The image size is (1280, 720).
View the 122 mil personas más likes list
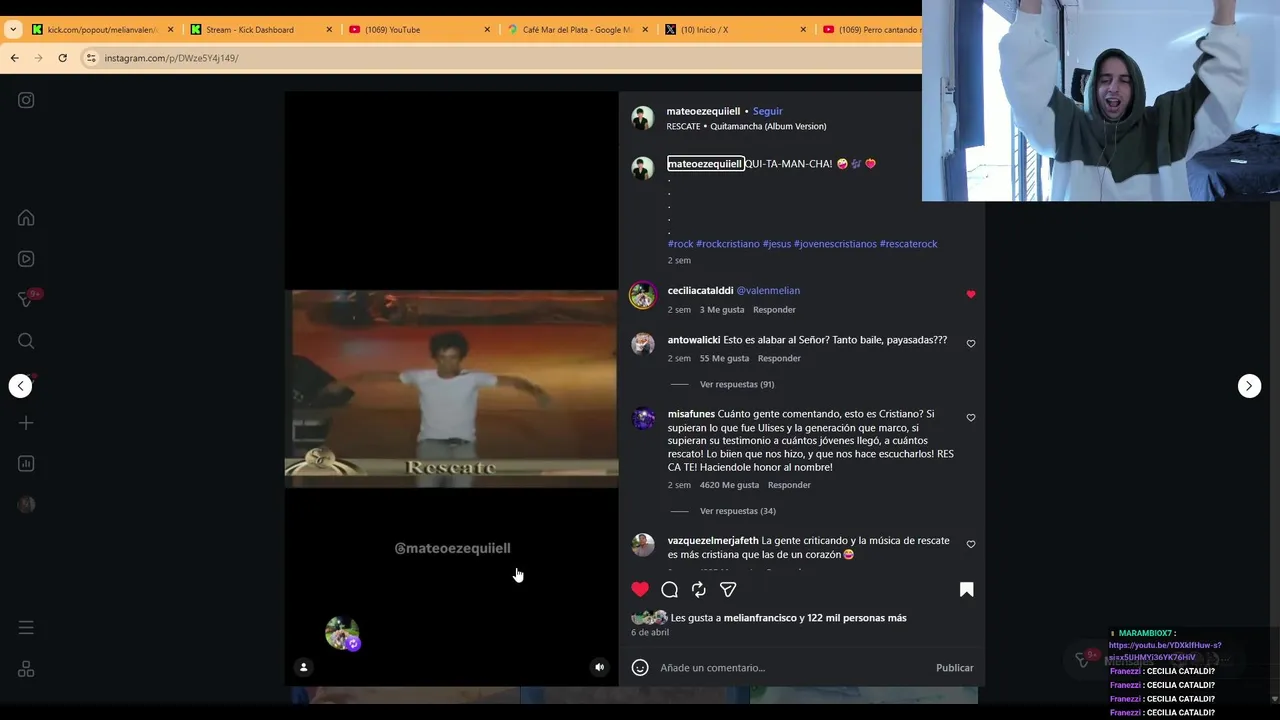(x=856, y=618)
